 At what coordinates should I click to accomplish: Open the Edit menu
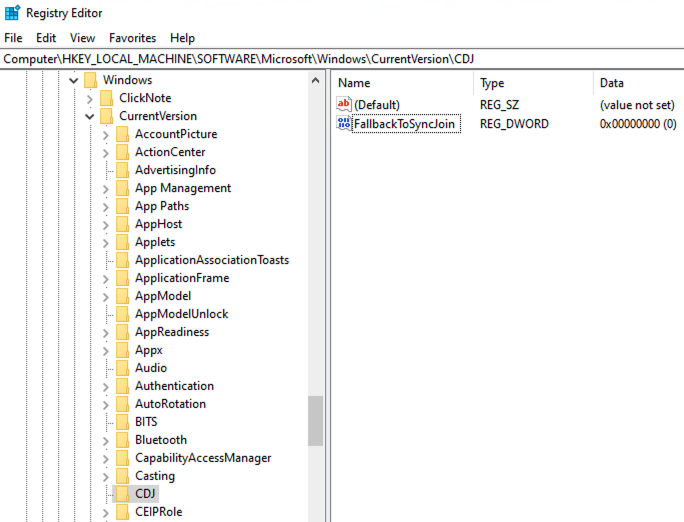tap(46, 38)
